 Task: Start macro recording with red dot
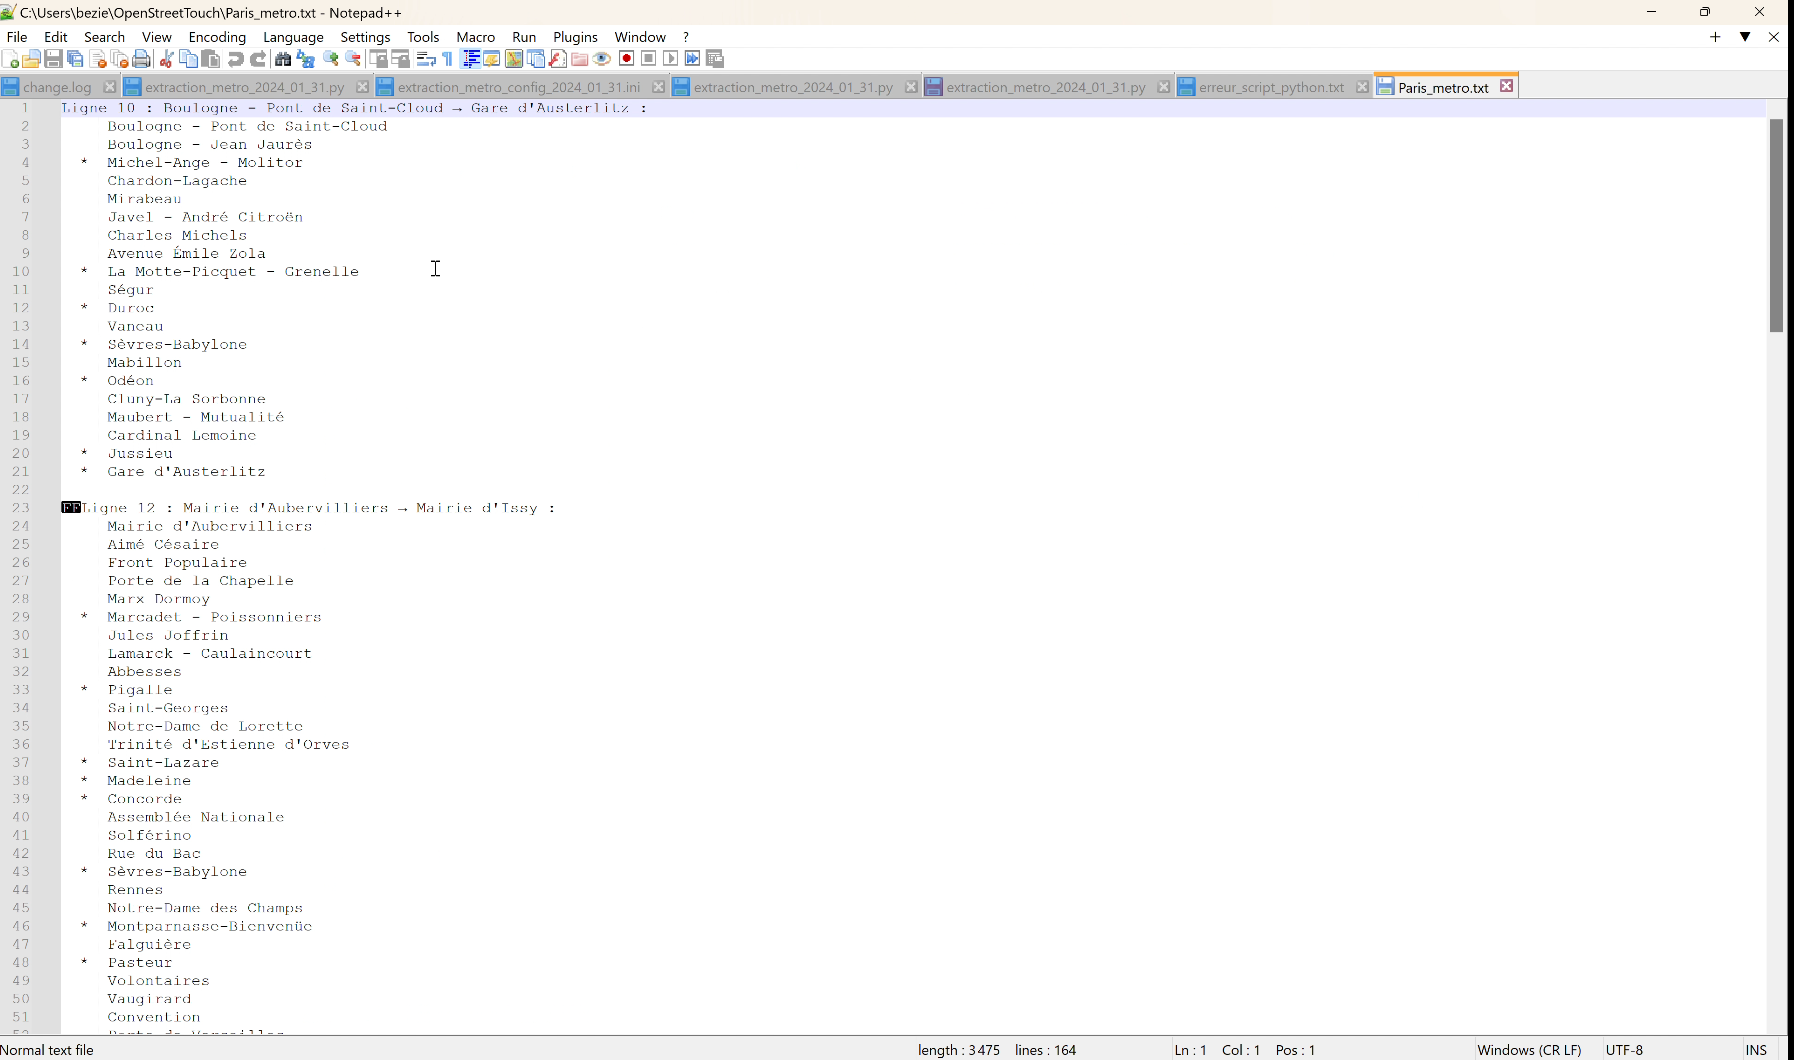[x=627, y=59]
